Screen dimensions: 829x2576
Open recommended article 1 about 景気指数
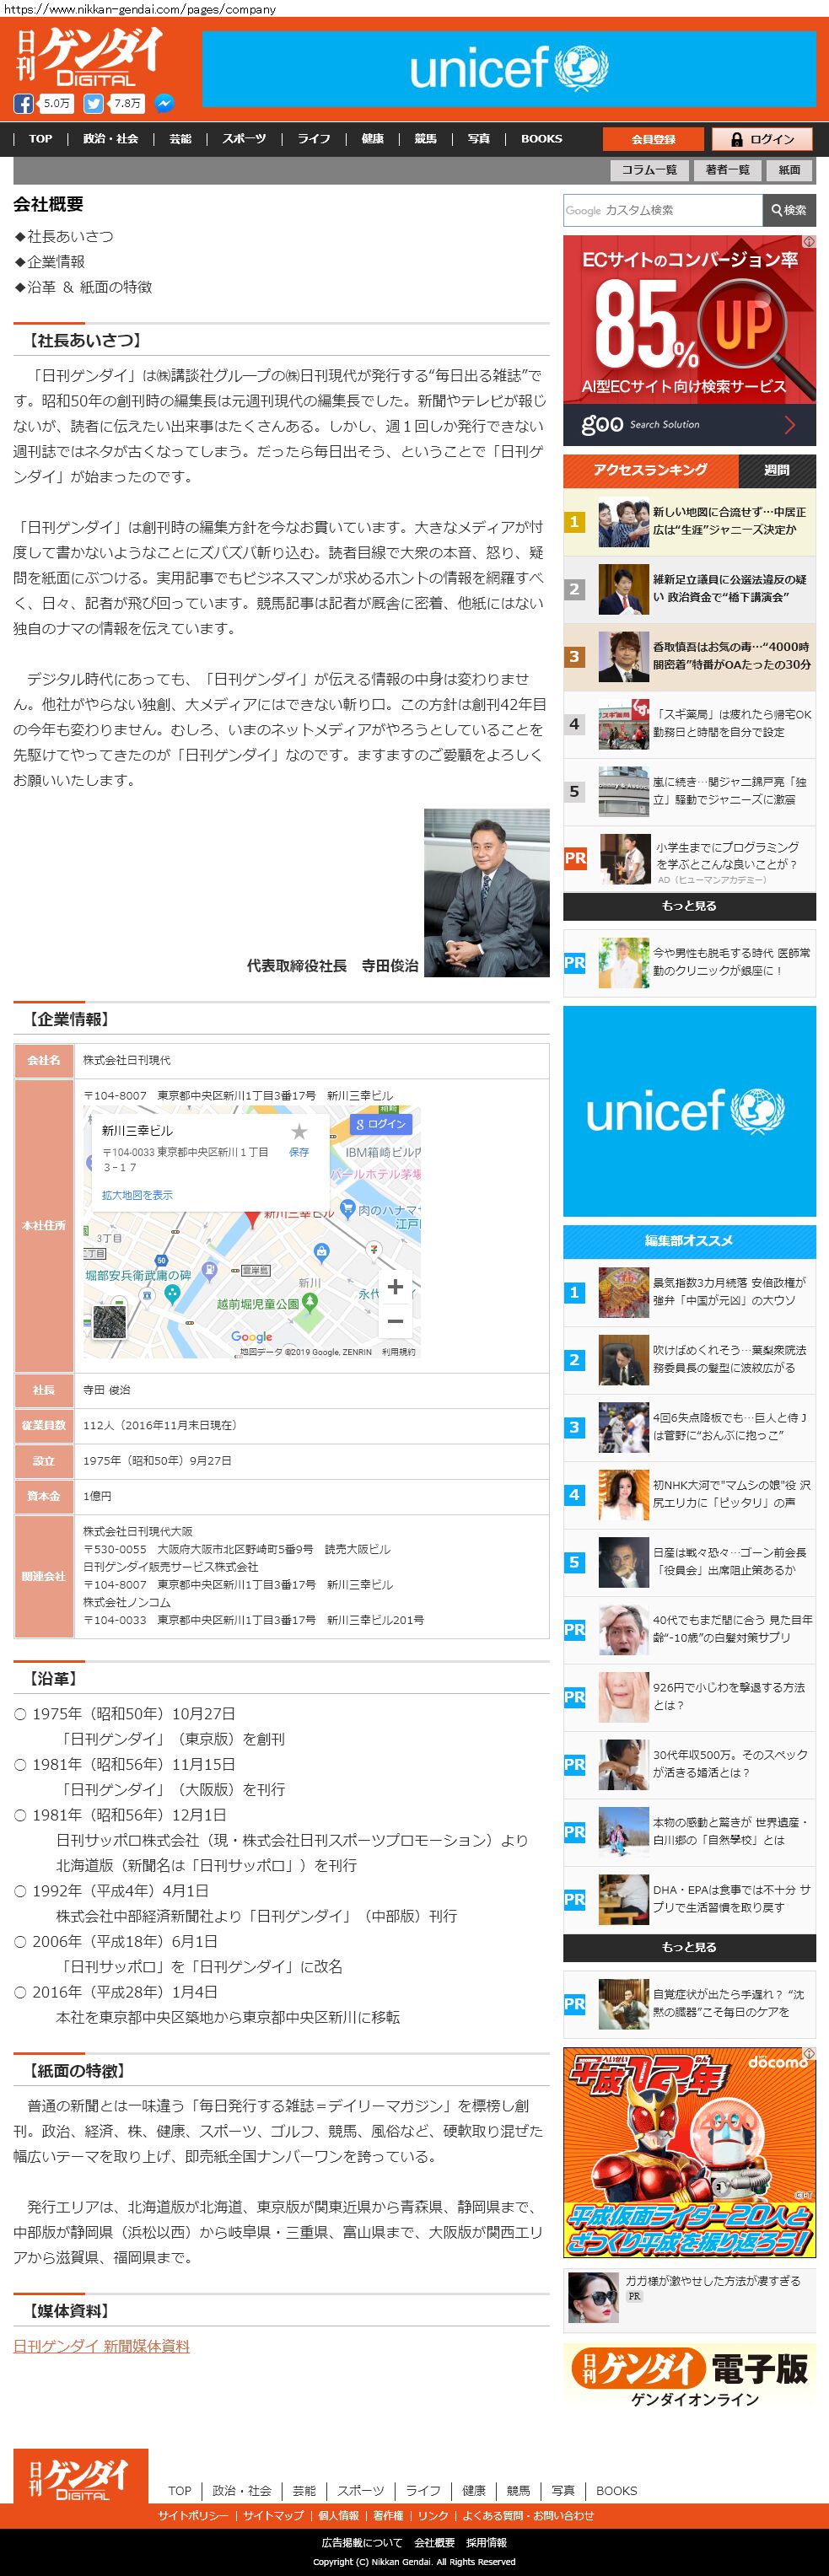point(689,1292)
